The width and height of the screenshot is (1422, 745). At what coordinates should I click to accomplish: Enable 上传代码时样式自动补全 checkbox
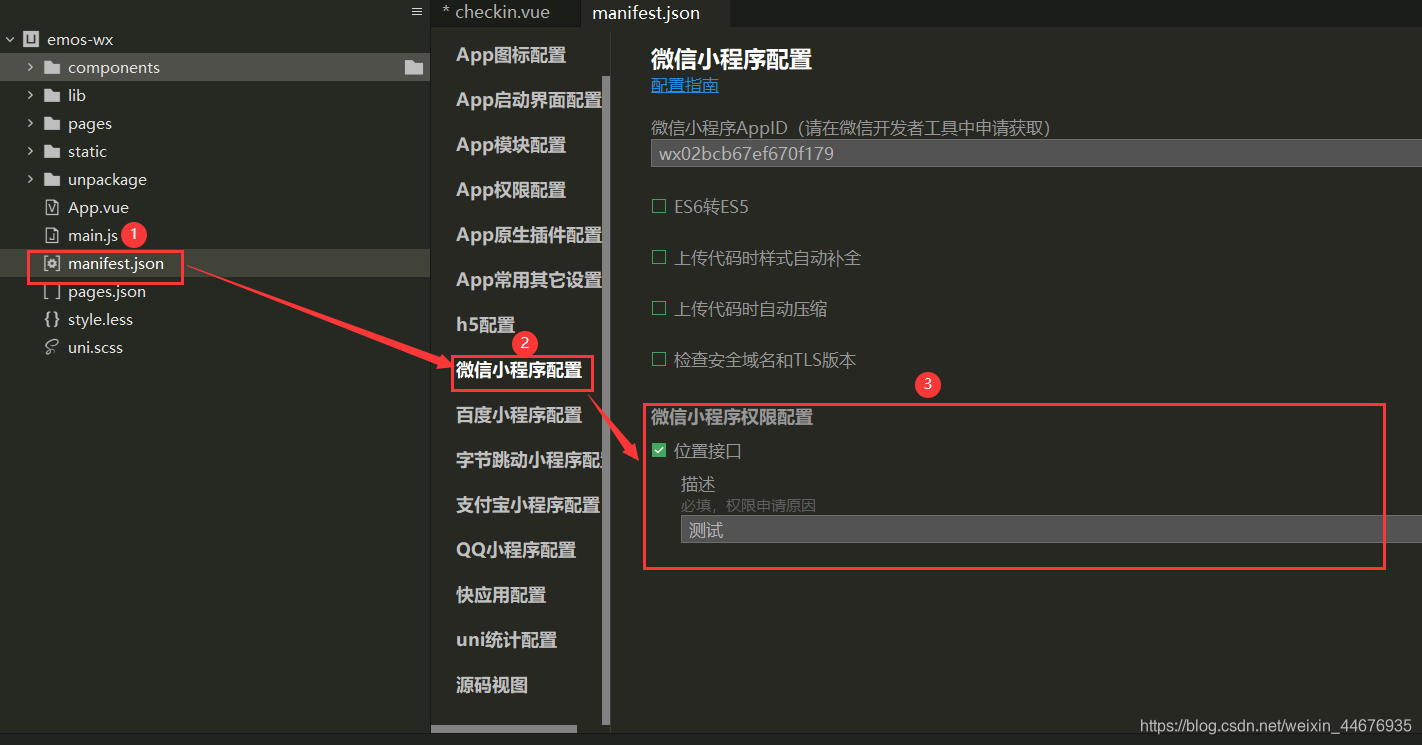pos(659,258)
